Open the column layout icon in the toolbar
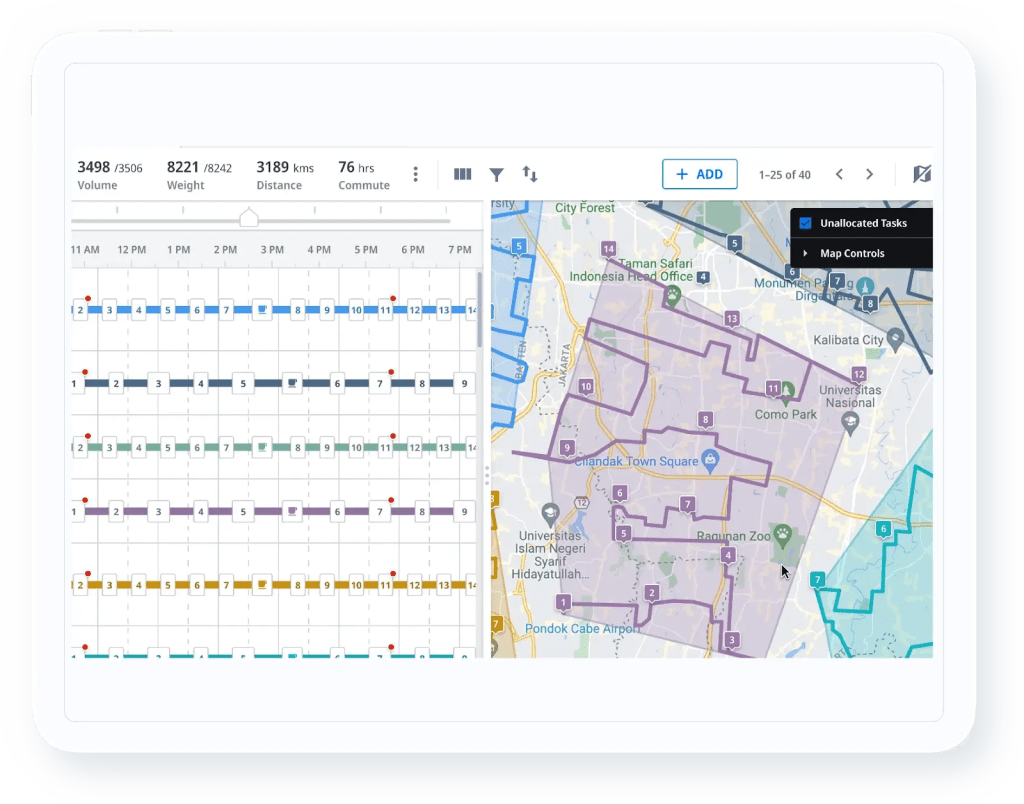The height and width of the screenshot is (804, 1024). [x=462, y=174]
